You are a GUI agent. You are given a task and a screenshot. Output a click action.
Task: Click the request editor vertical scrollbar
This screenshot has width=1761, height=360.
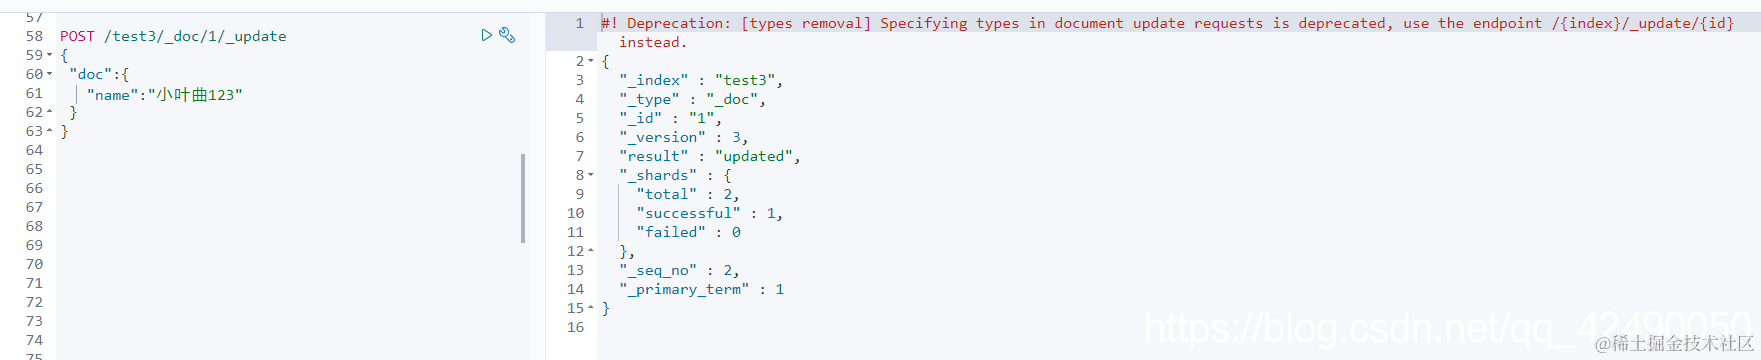tap(523, 198)
